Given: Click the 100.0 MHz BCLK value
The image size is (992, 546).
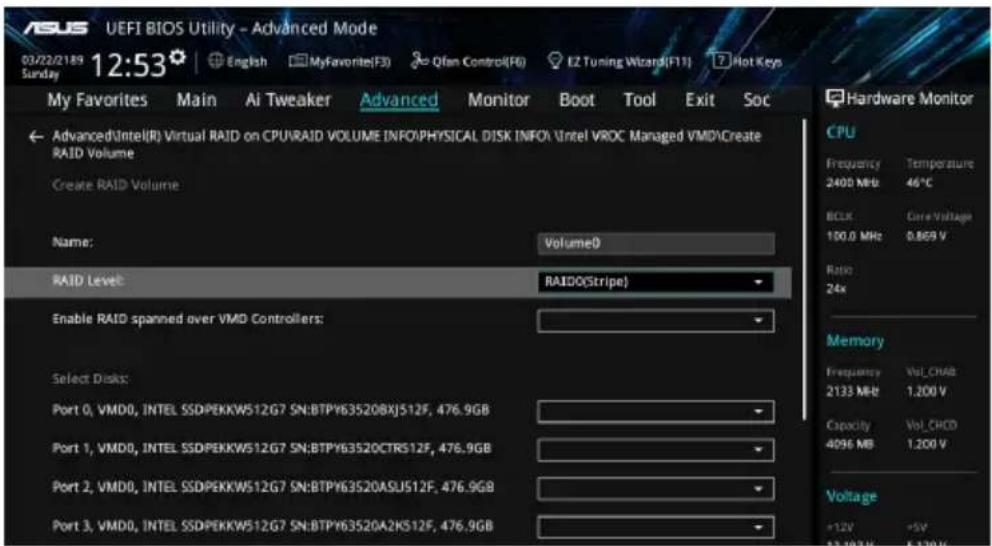Looking at the screenshot, I should point(854,237).
